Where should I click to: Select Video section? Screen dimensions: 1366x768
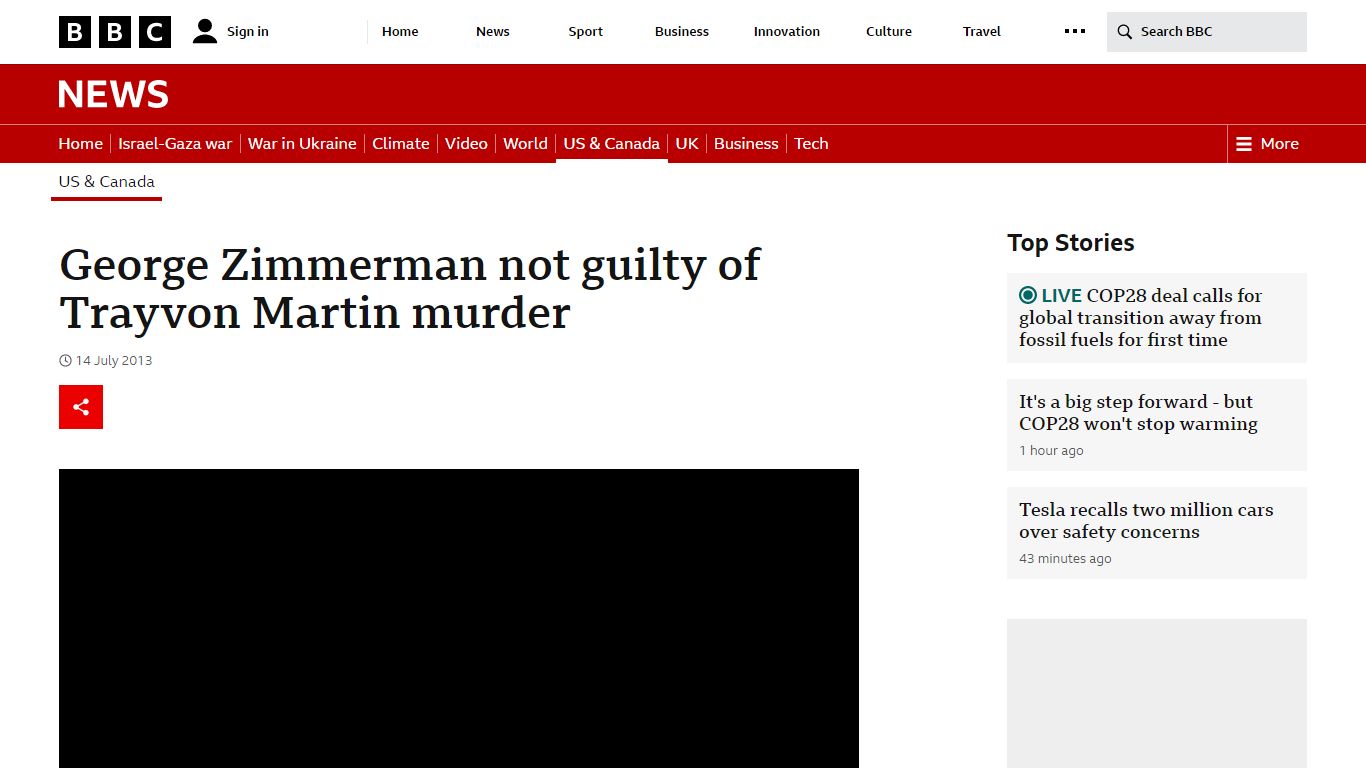[466, 144]
